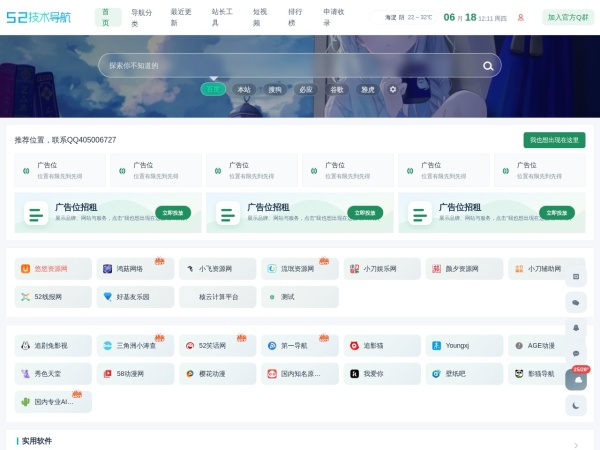Select 百度 search engine
The width and height of the screenshot is (600, 450).
click(x=213, y=89)
